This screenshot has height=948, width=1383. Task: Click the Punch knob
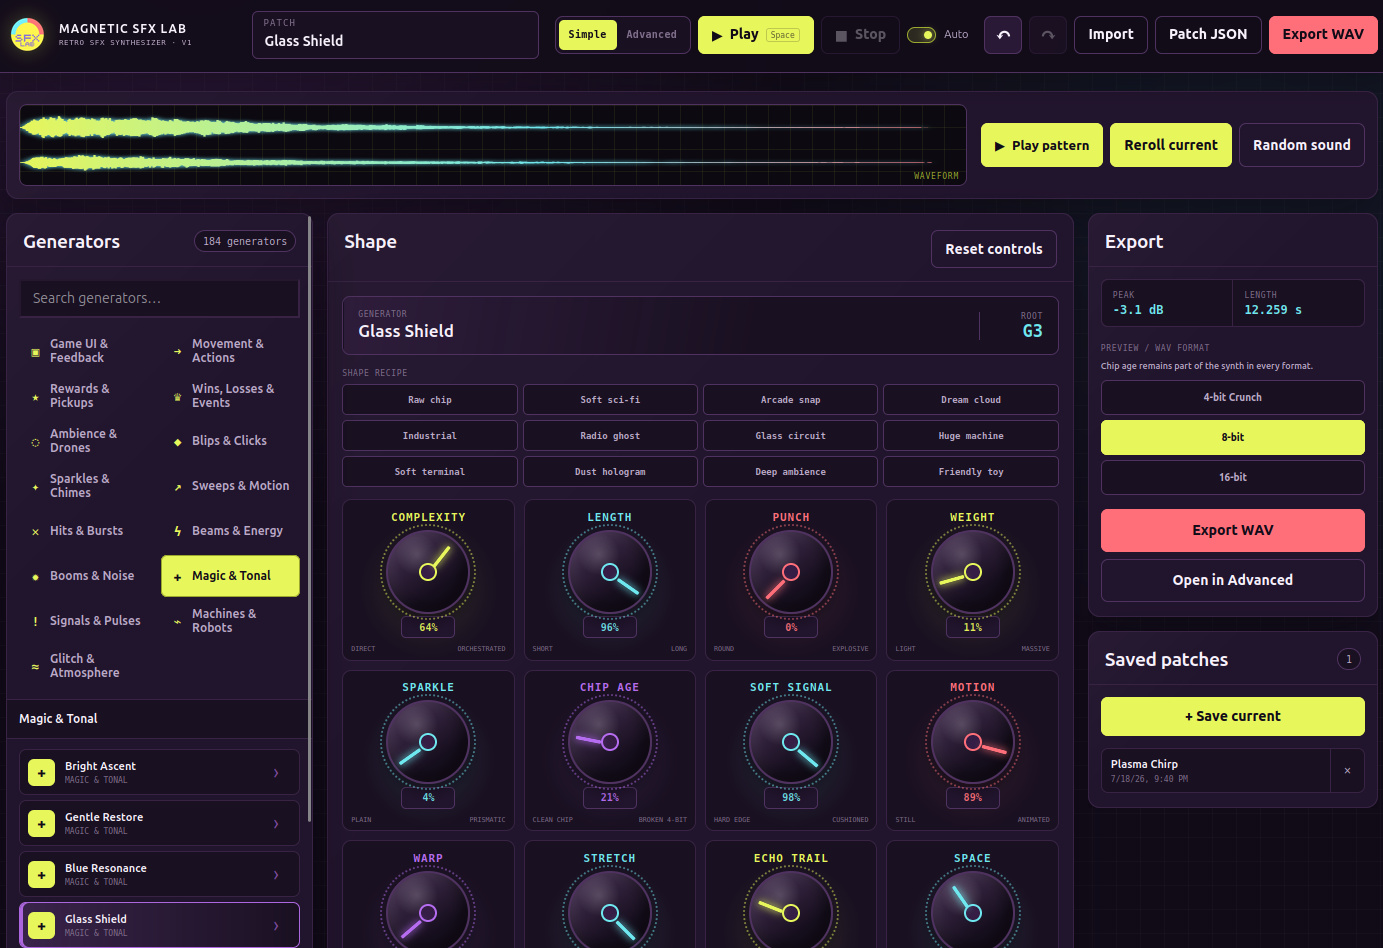click(791, 572)
